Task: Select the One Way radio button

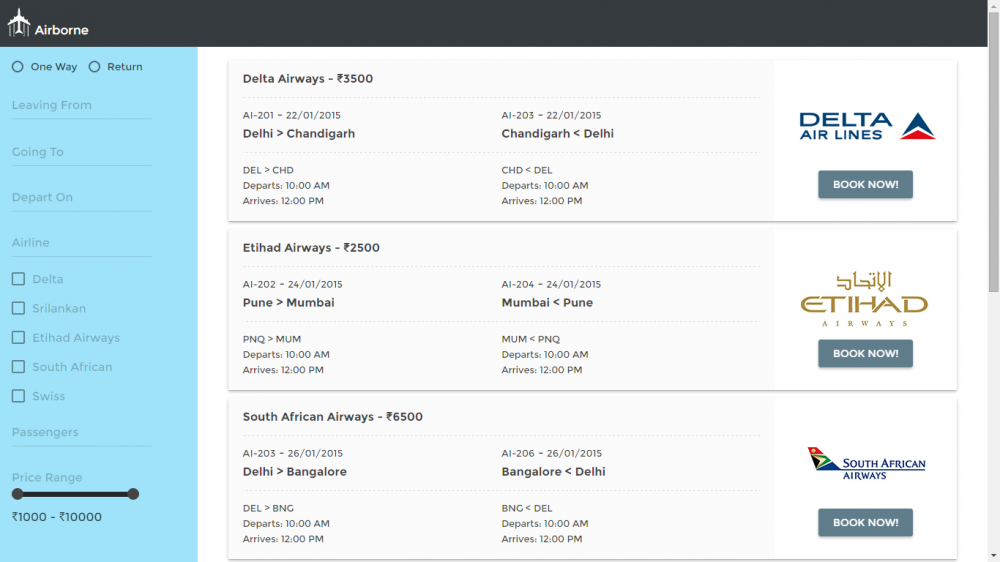Action: pyautogui.click(x=18, y=67)
